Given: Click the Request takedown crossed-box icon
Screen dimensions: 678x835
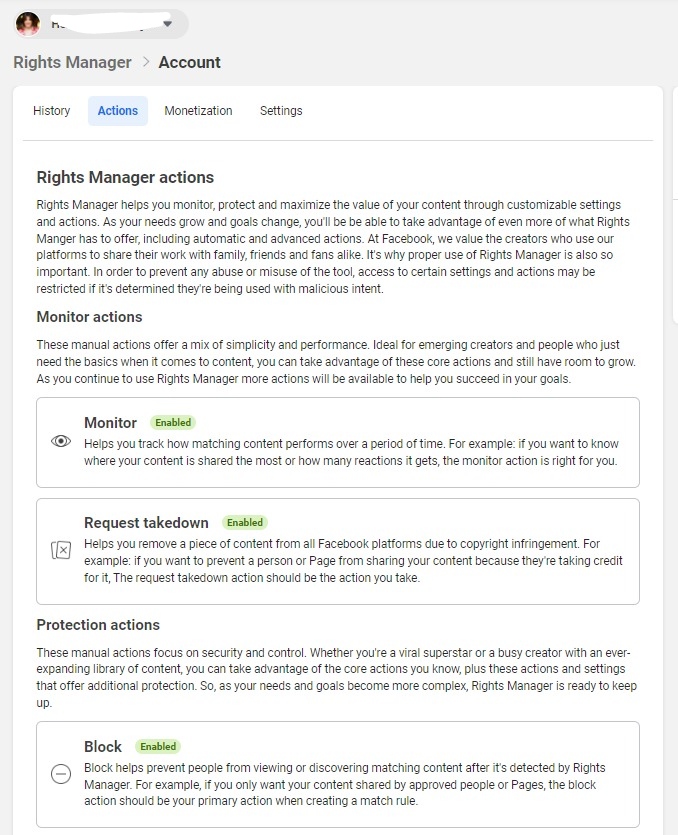Looking at the screenshot, I should pos(61,550).
